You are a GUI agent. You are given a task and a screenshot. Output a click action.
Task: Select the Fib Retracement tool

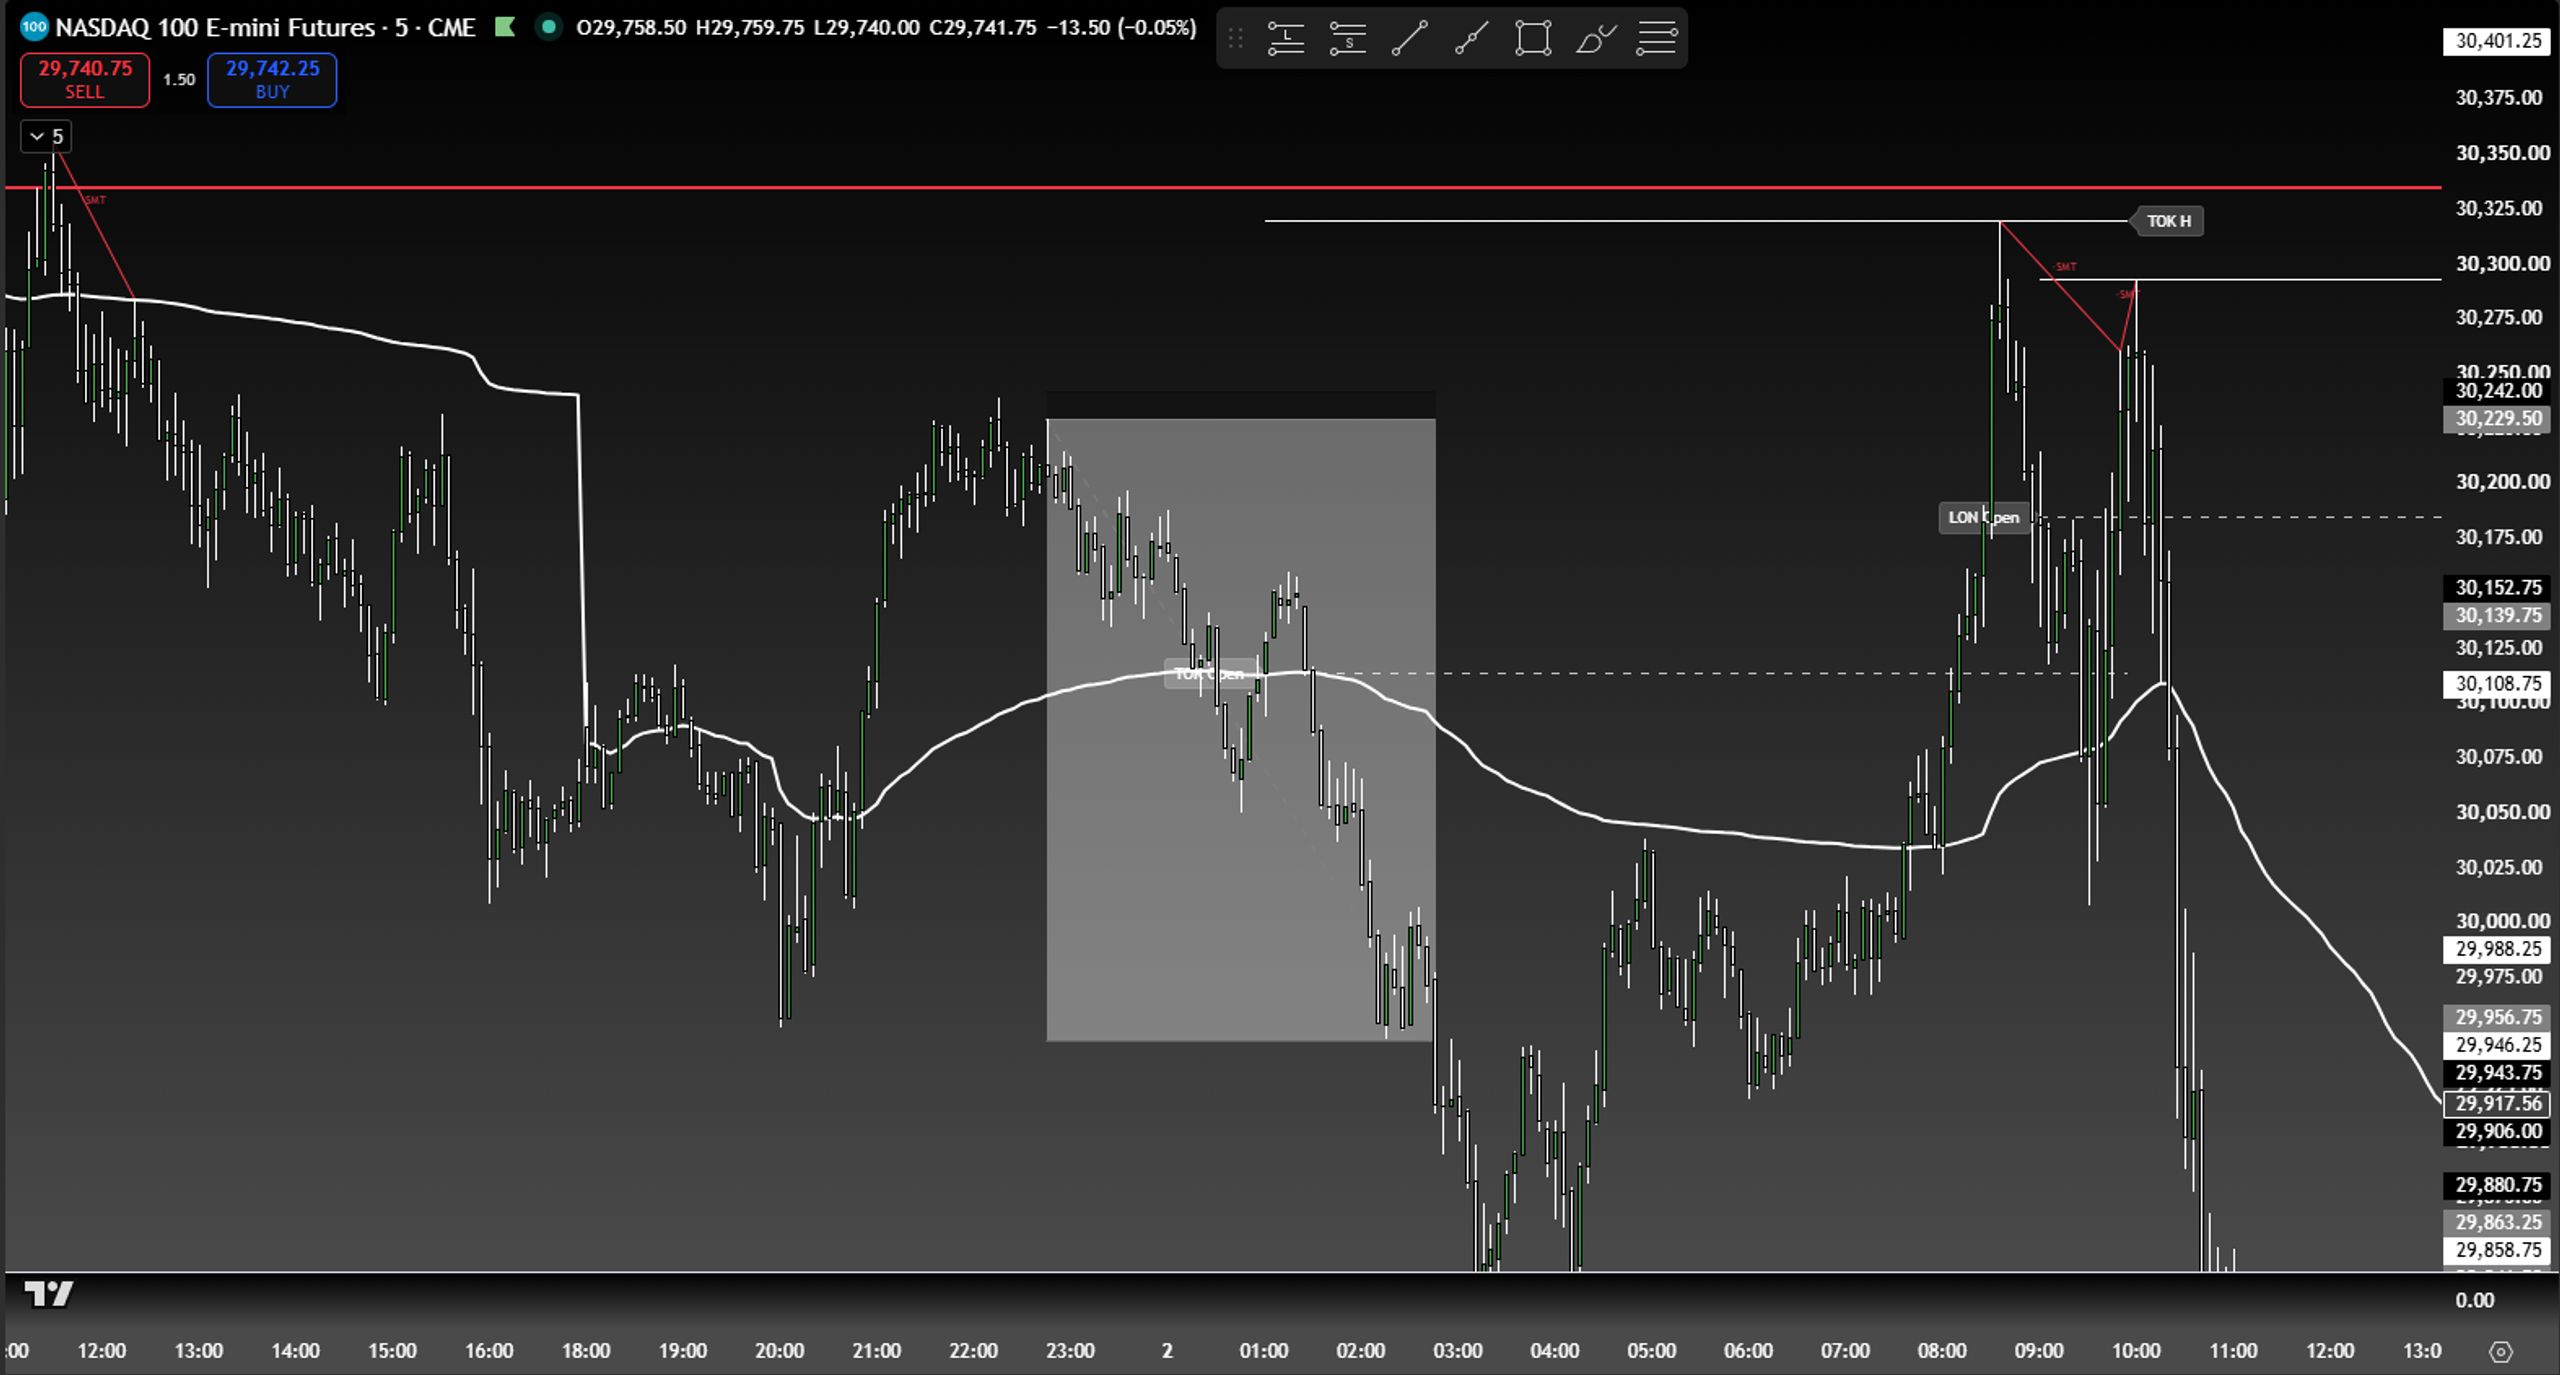point(1657,39)
